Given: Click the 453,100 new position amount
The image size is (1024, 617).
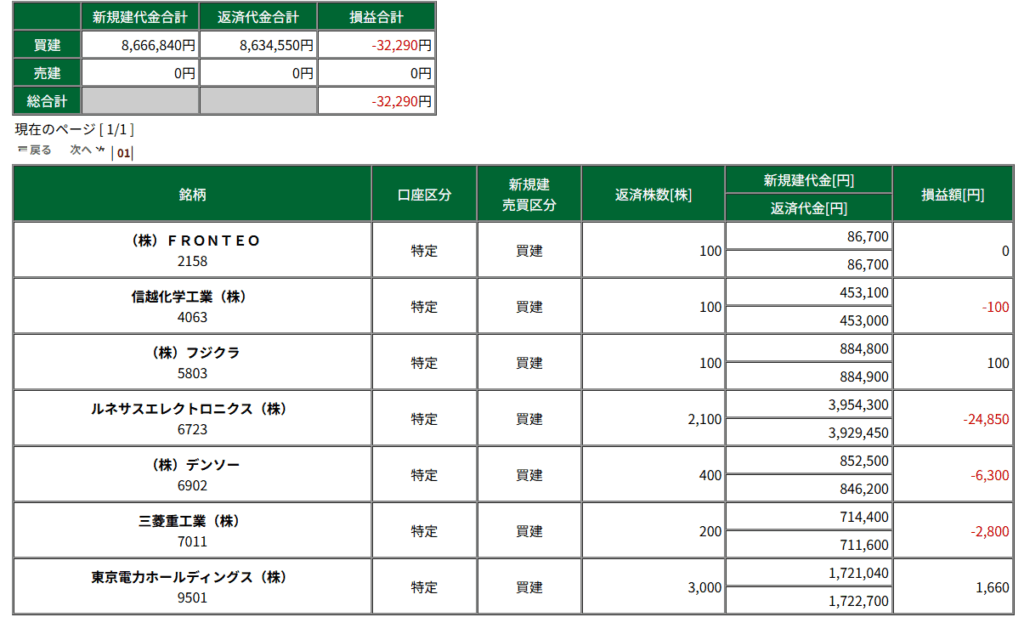Looking at the screenshot, I should 864,293.
